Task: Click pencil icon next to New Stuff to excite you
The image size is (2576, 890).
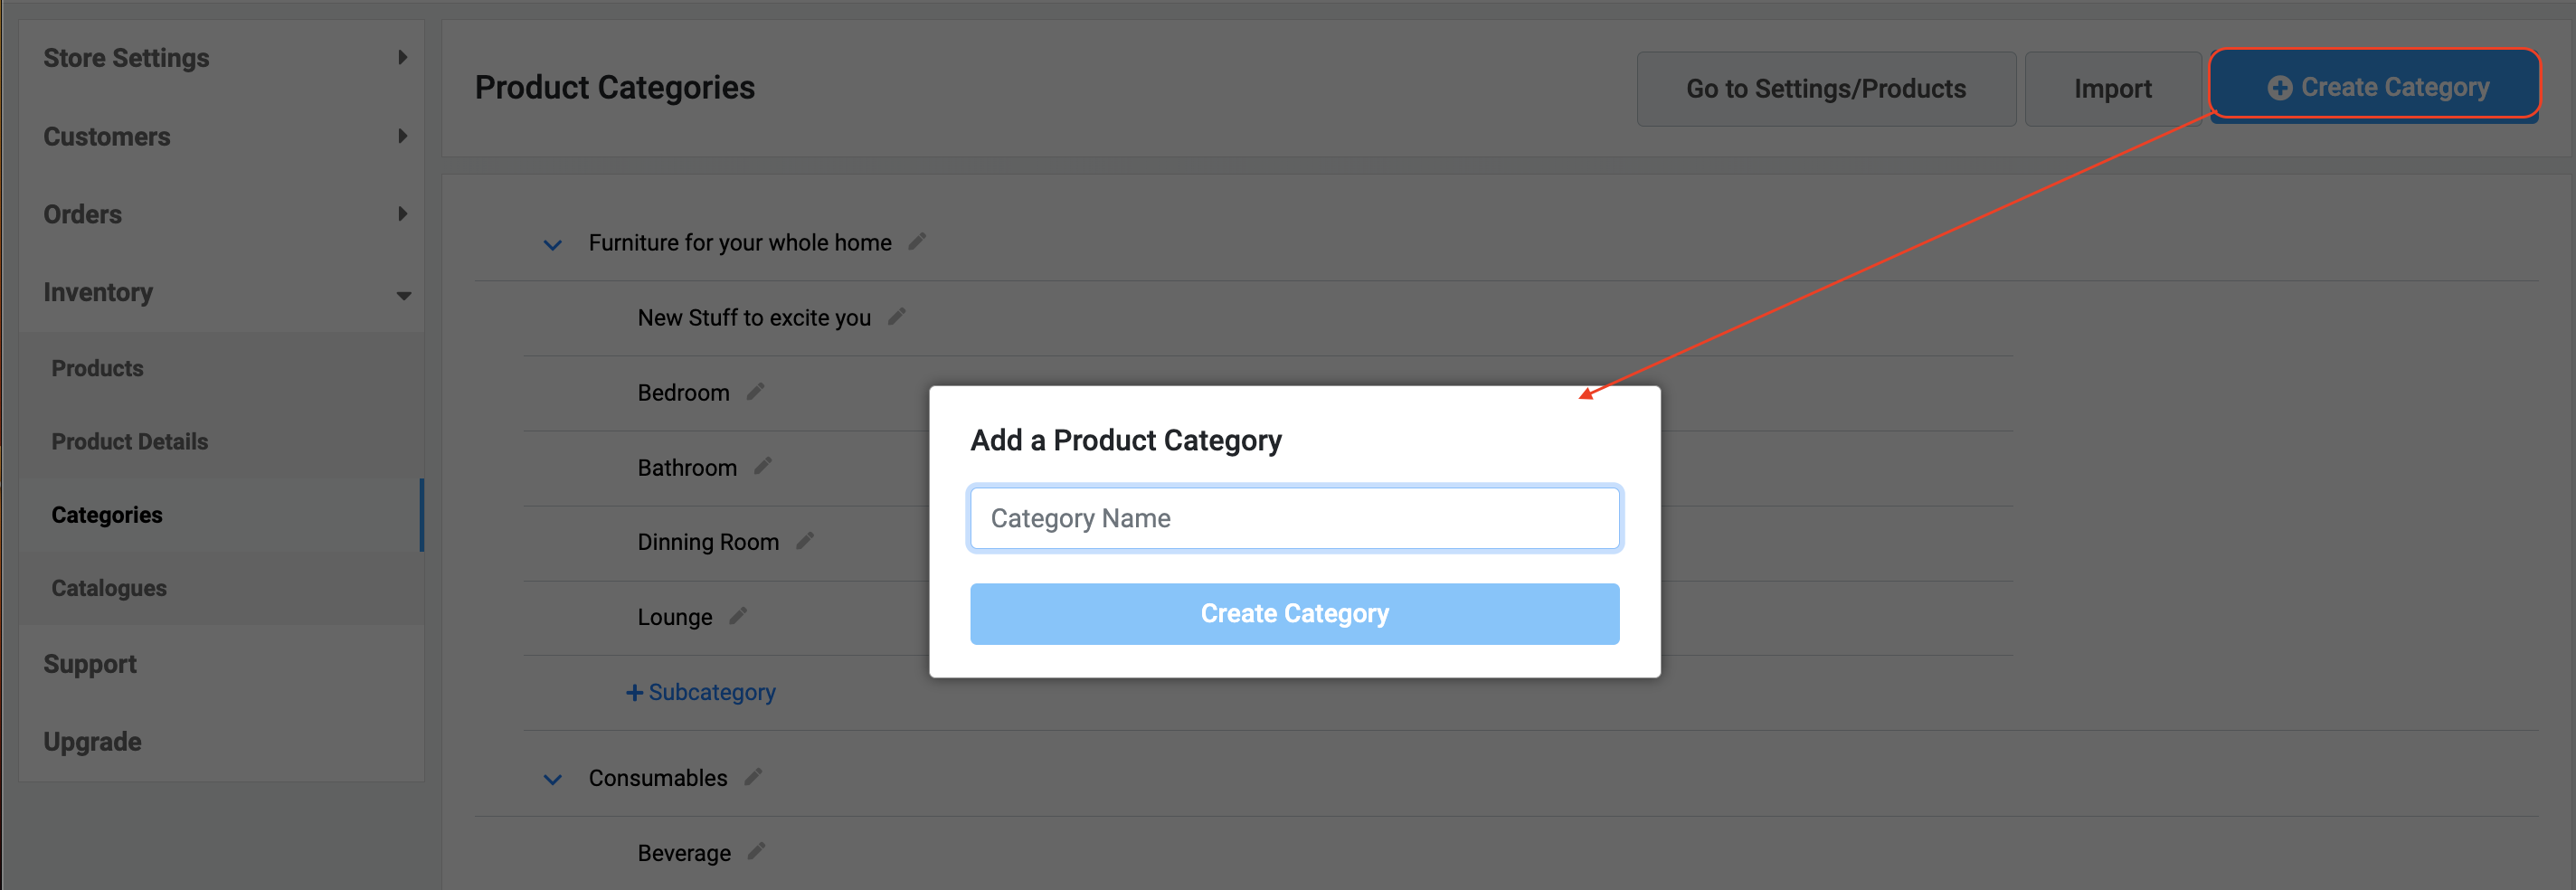Action: (x=897, y=317)
